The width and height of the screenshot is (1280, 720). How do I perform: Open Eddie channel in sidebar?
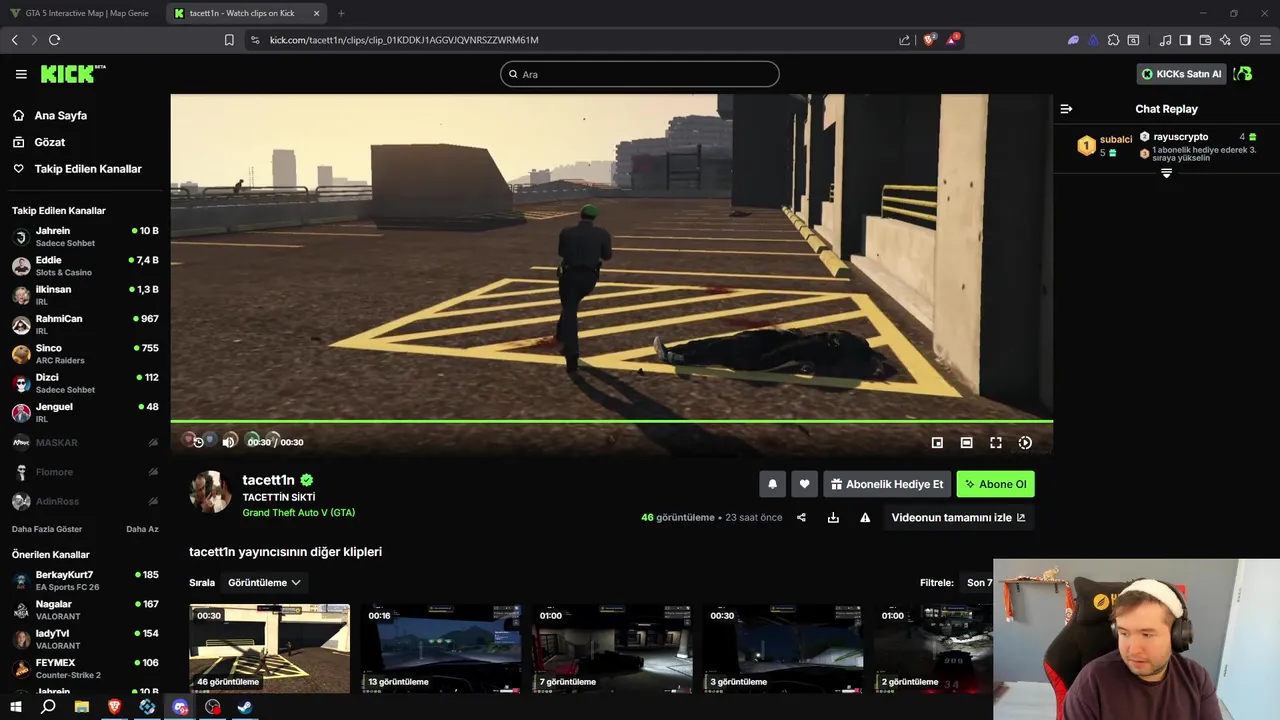click(x=85, y=266)
